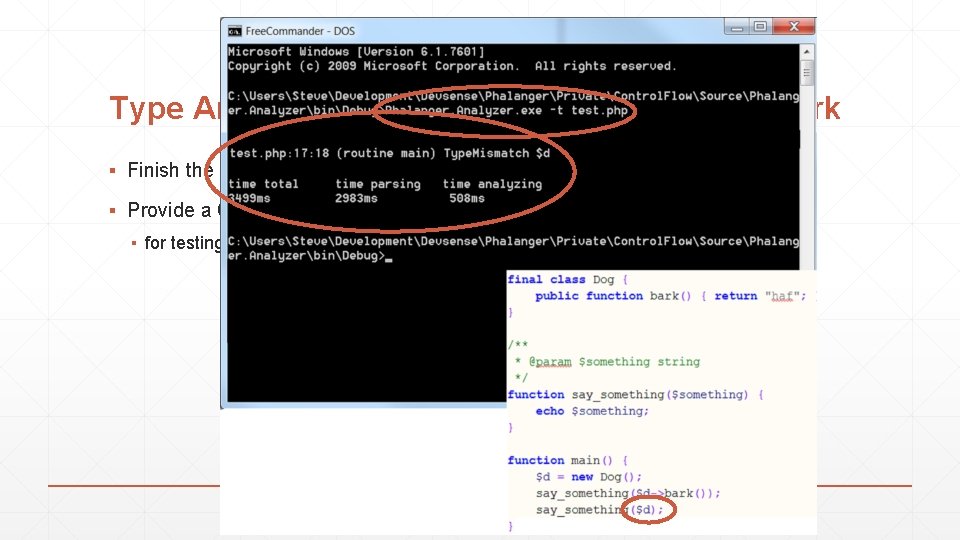Click the 'echo $something;' statement
The image size is (960, 540).
pos(592,411)
